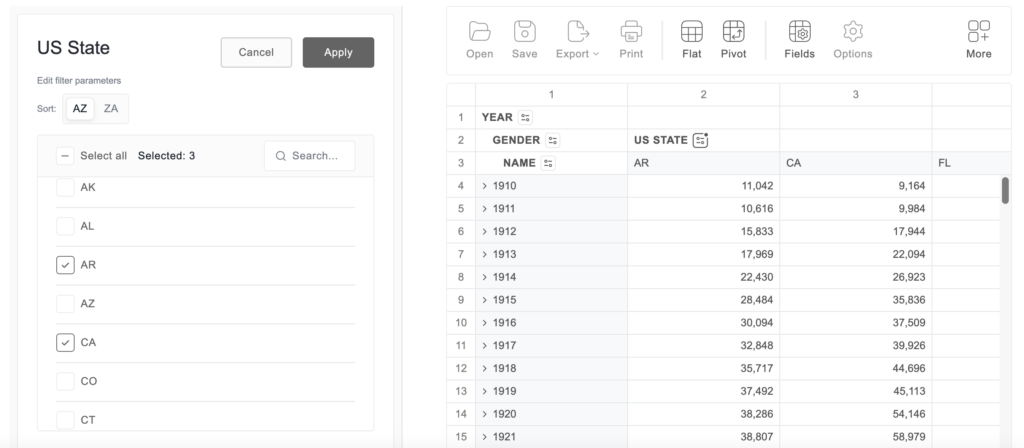Toggle the Select all checkbox
Viewport: 1024px width, 448px height.
click(x=65, y=155)
